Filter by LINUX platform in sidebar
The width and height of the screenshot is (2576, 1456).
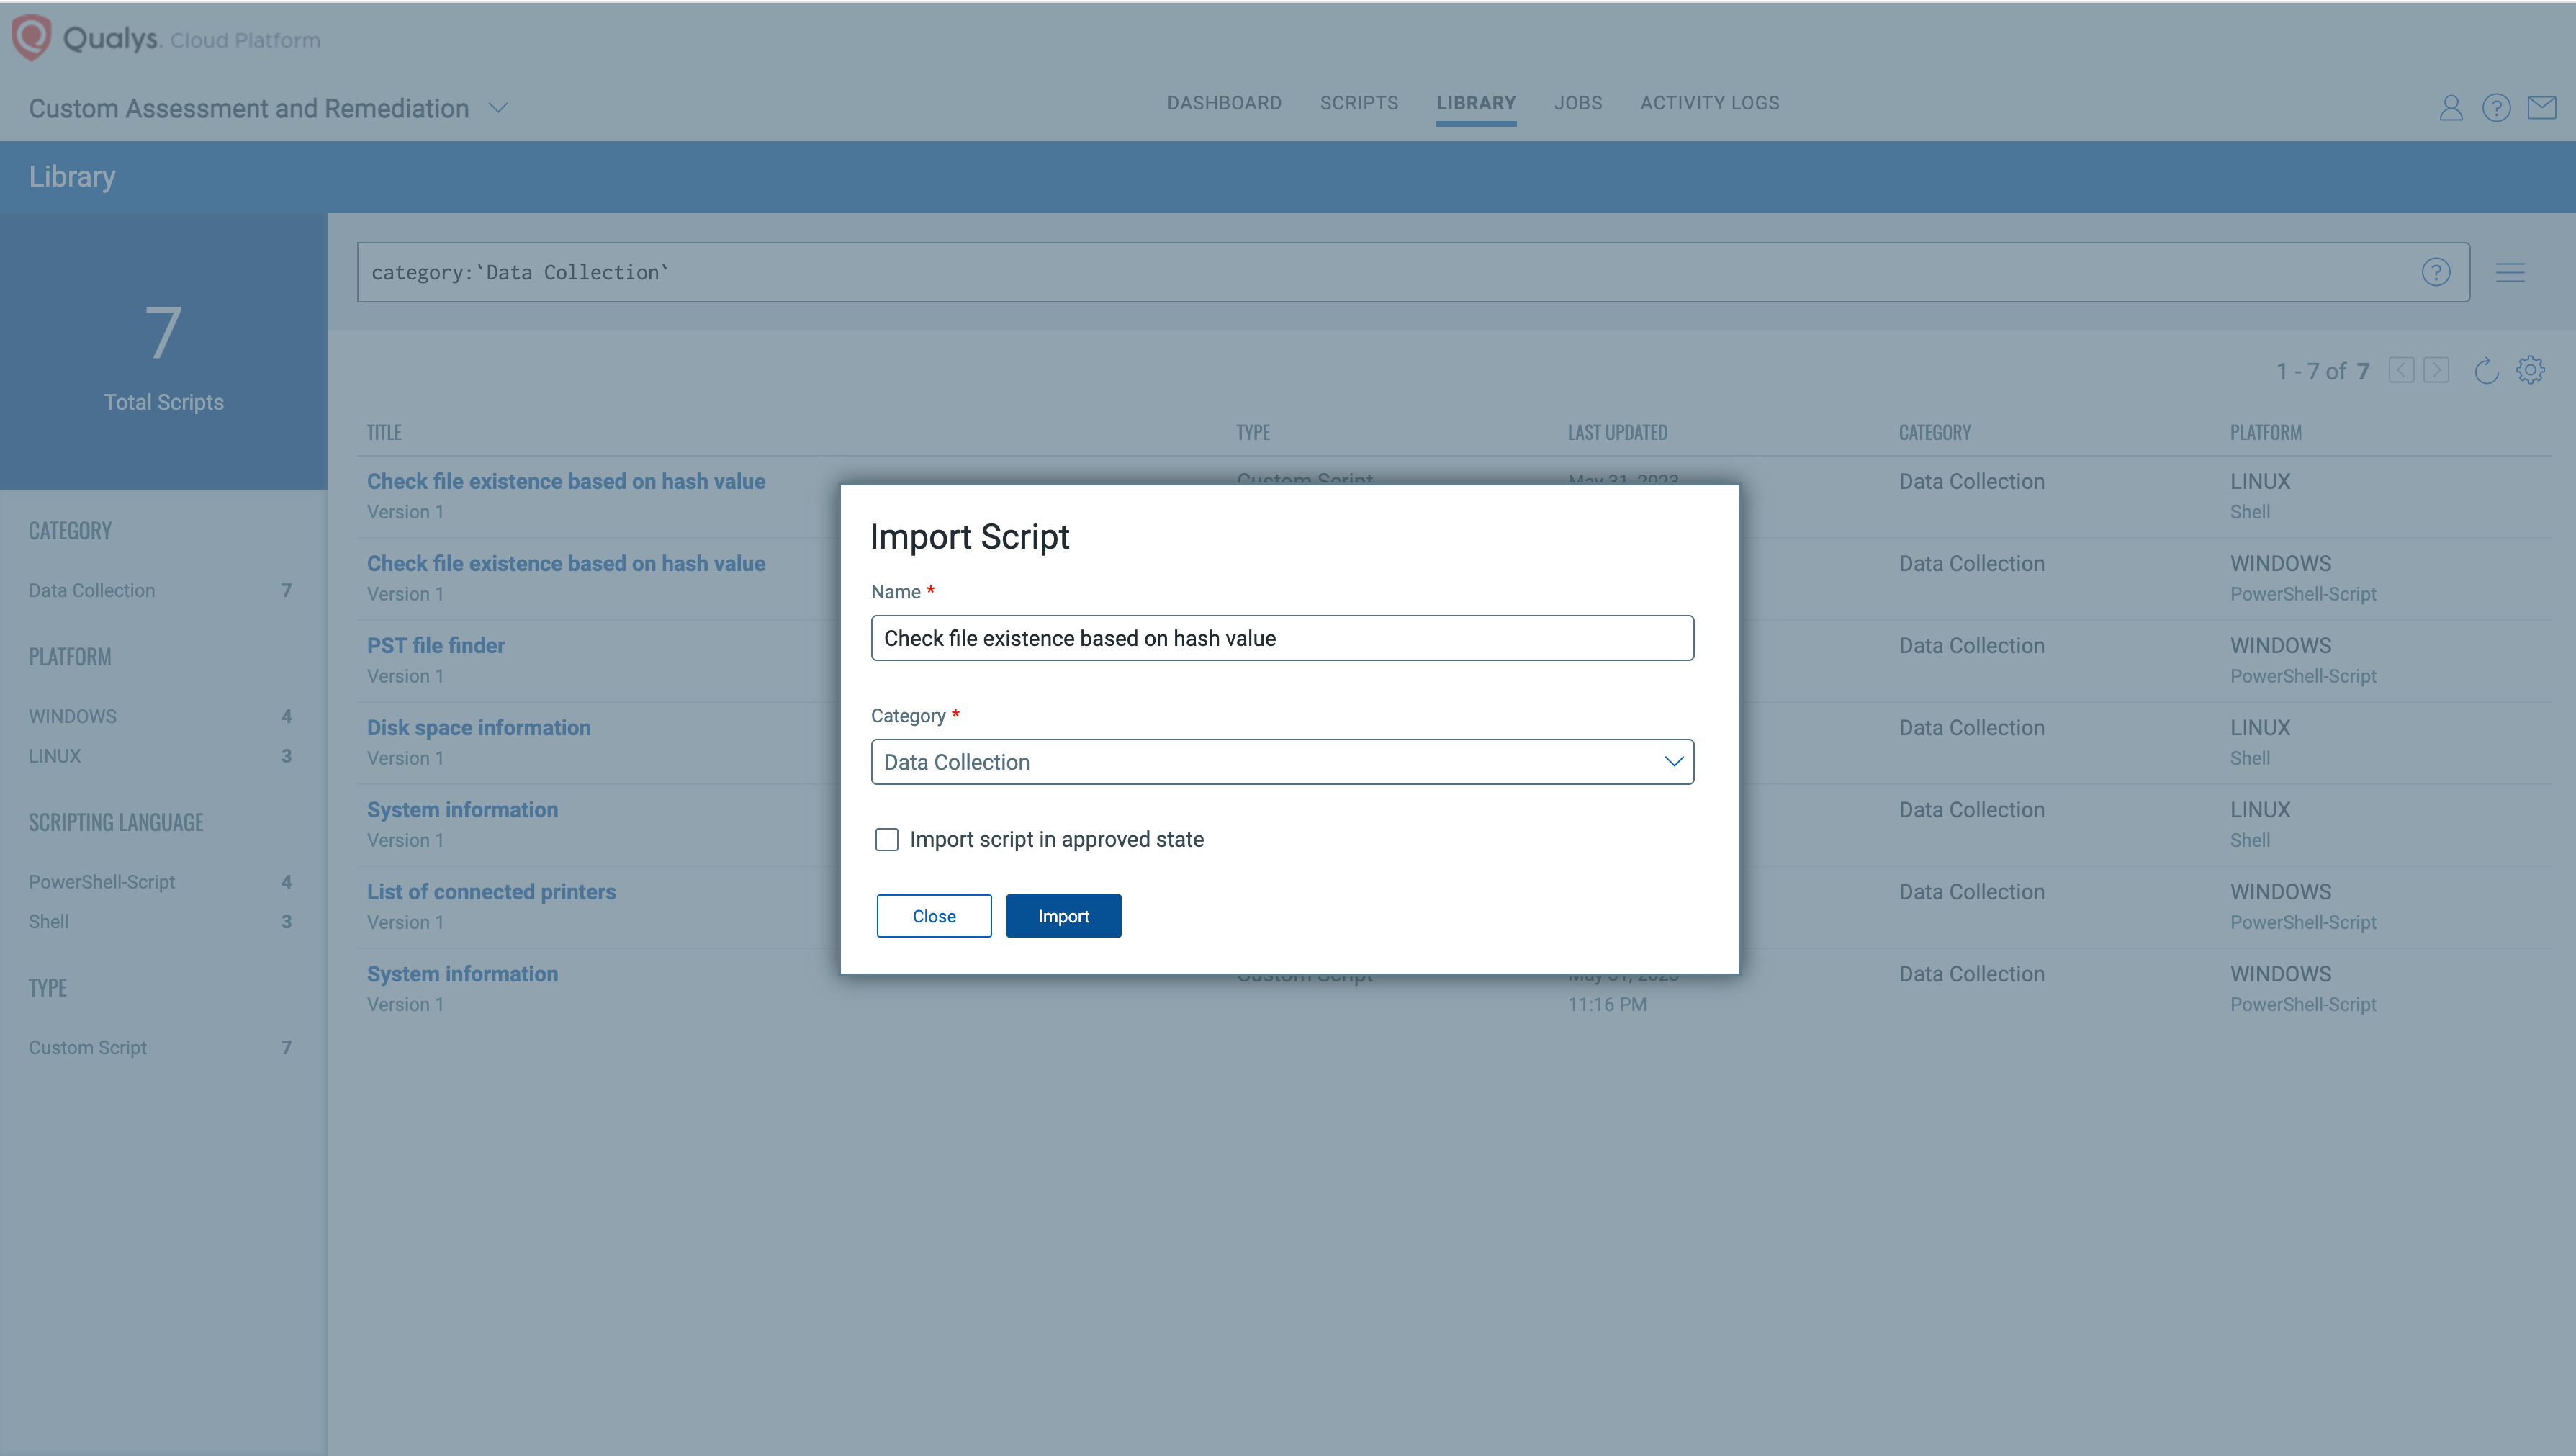[55, 756]
